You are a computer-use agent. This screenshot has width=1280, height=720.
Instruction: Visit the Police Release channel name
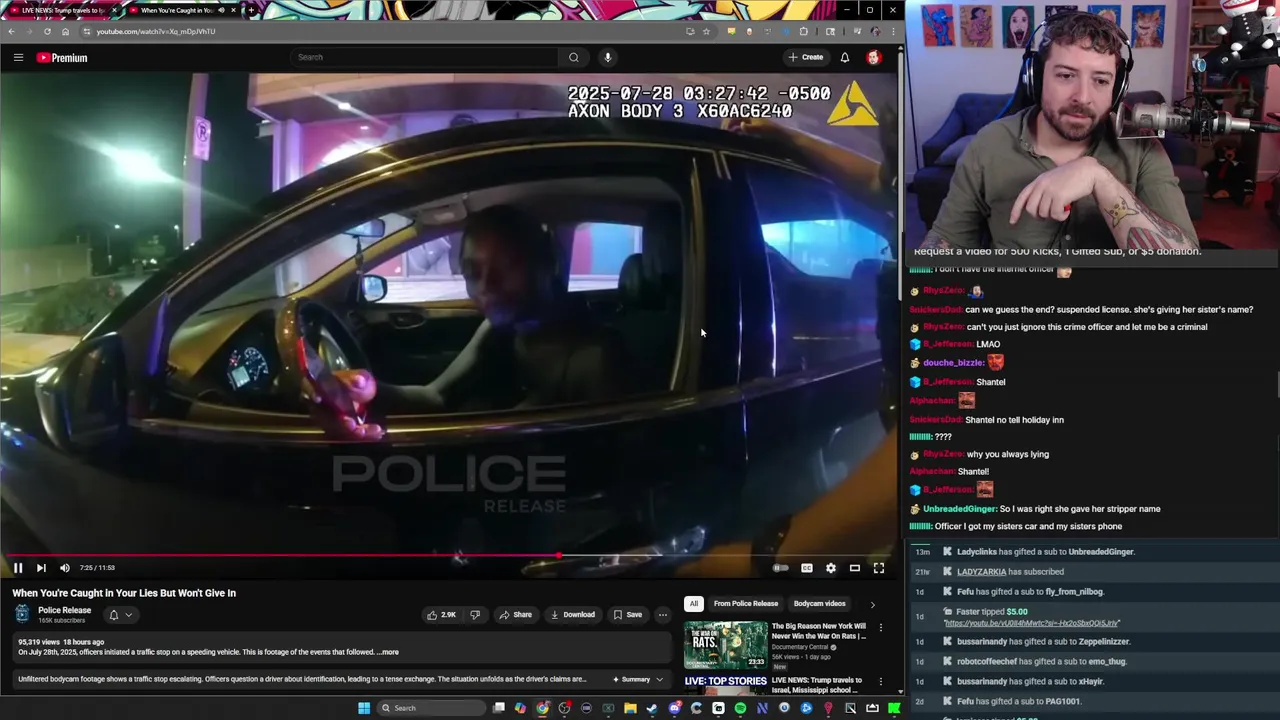65,610
